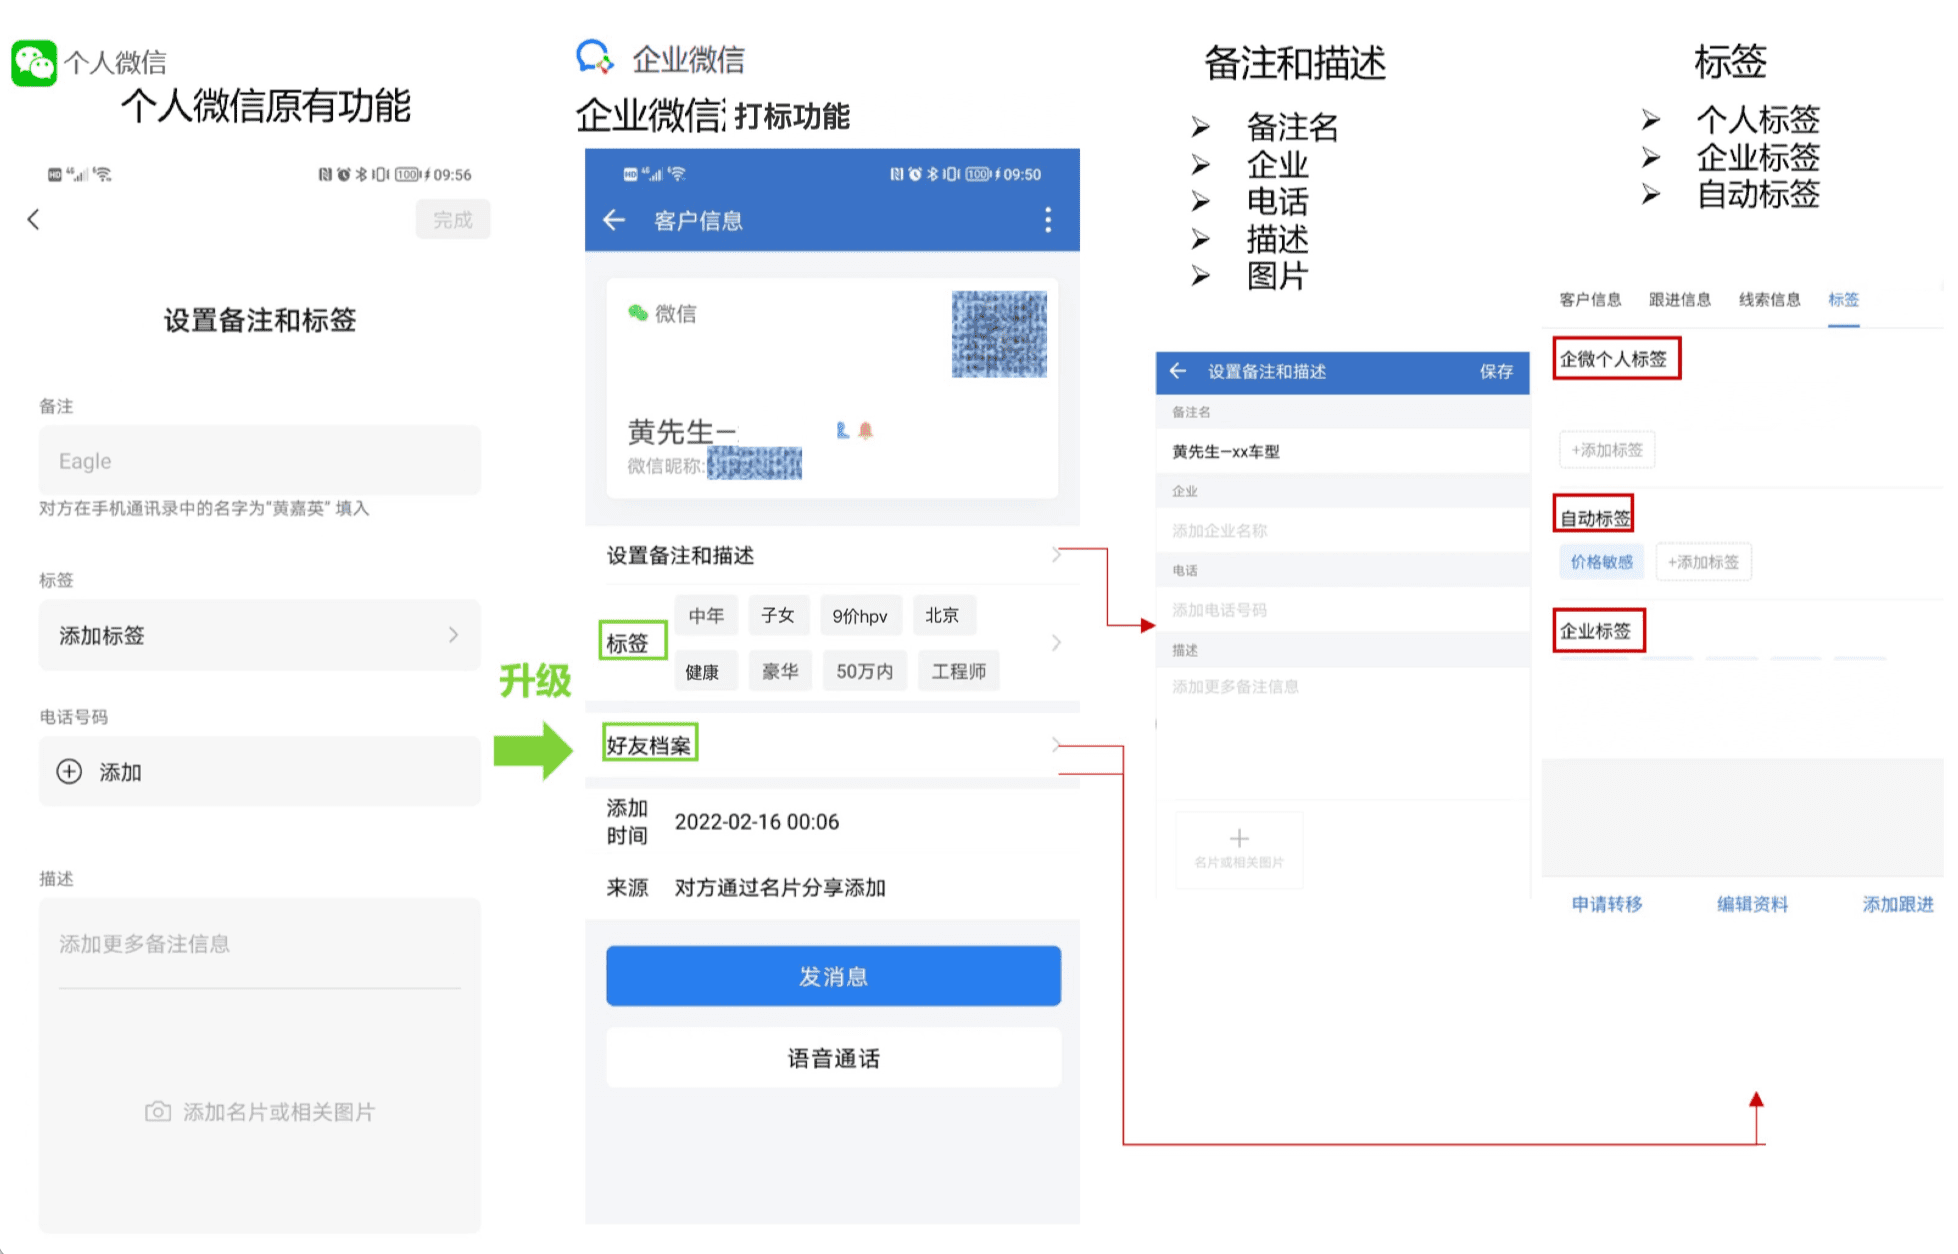Click the 添加更多备注信息 description field

(x=260, y=944)
